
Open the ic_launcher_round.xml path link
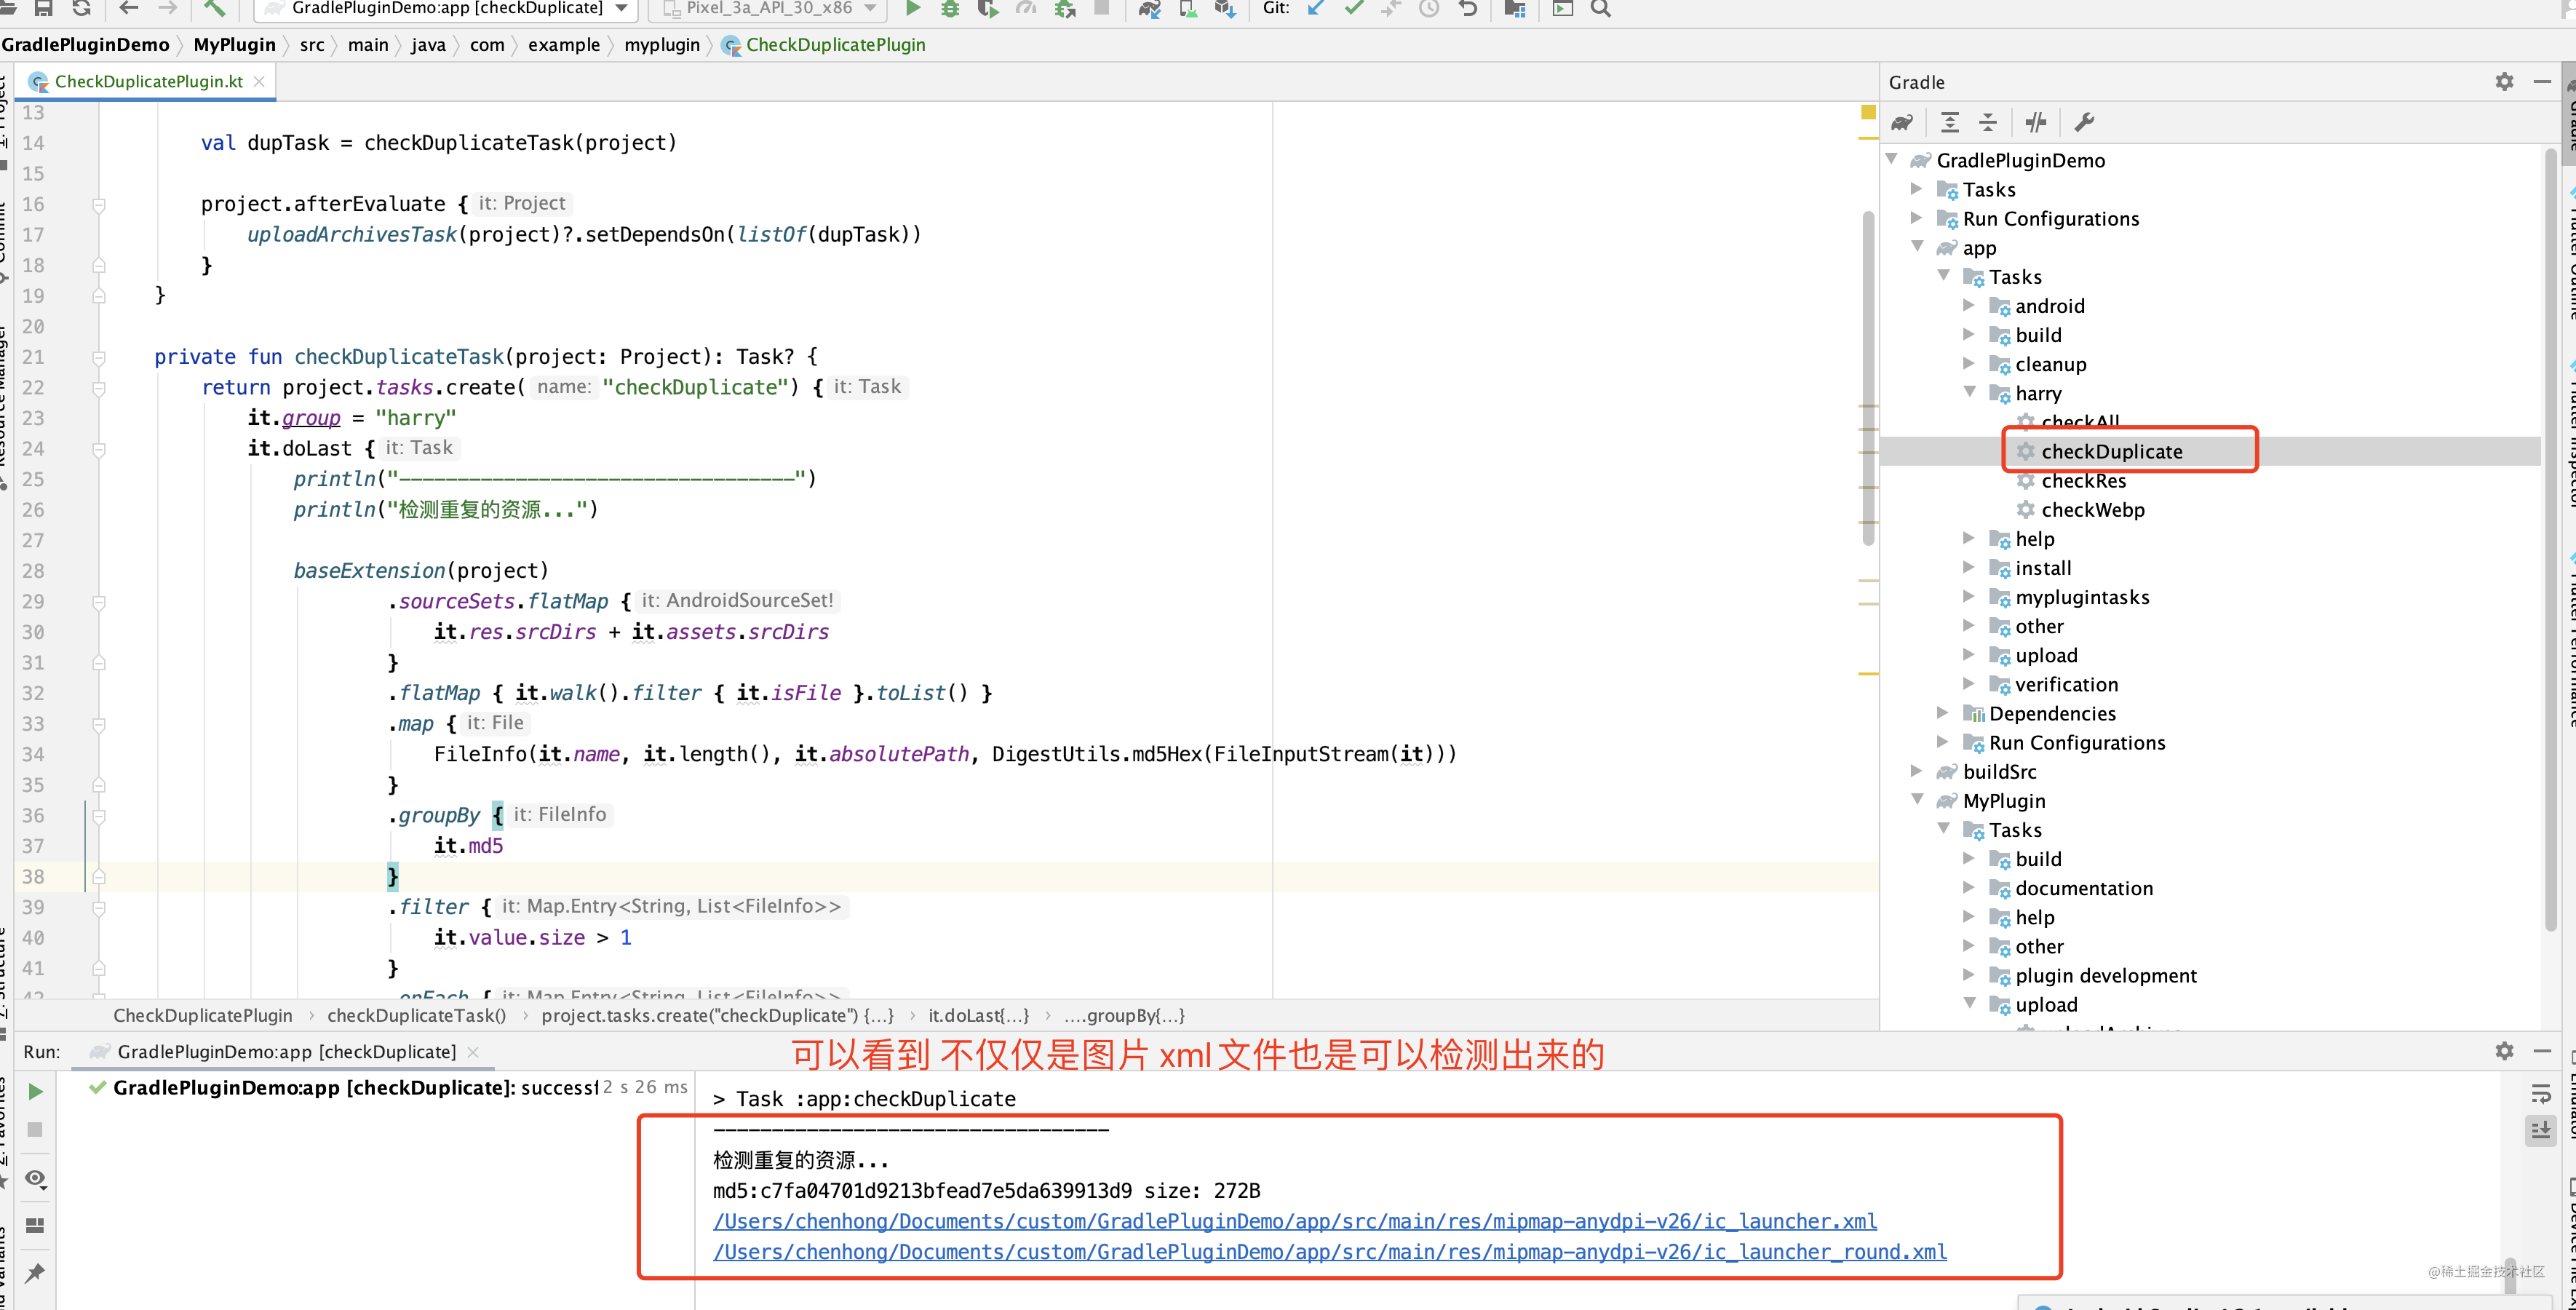click(1329, 1251)
